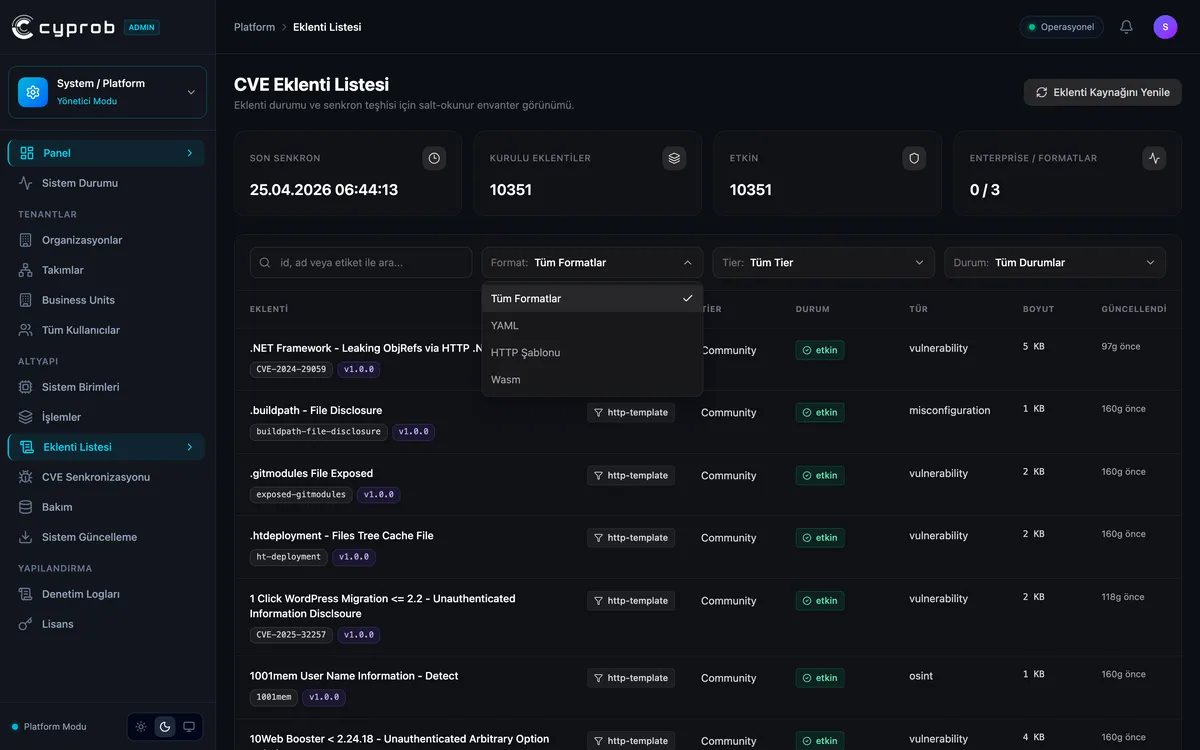The height and width of the screenshot is (750, 1200).
Task: Open Sistem Birimleri in sidebar
Action: (107, 387)
